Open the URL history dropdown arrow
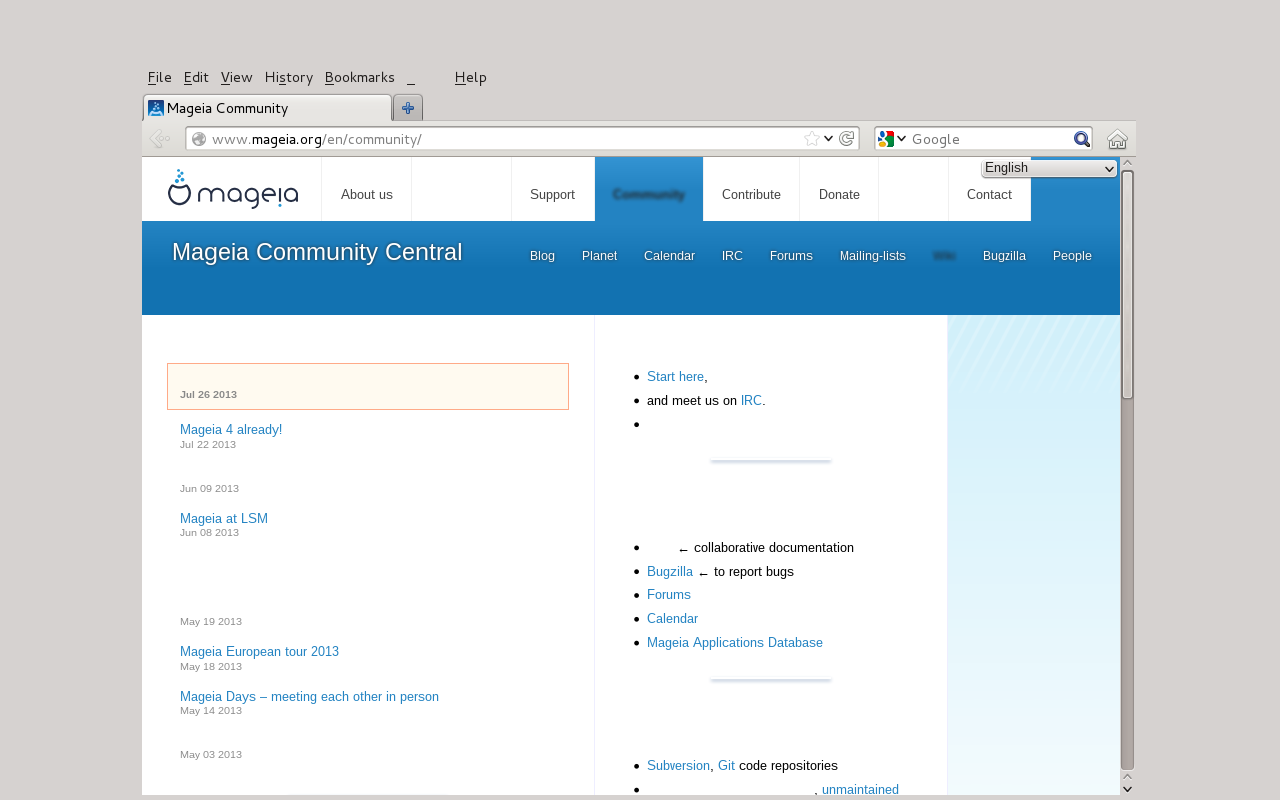The width and height of the screenshot is (1280, 800). point(828,139)
